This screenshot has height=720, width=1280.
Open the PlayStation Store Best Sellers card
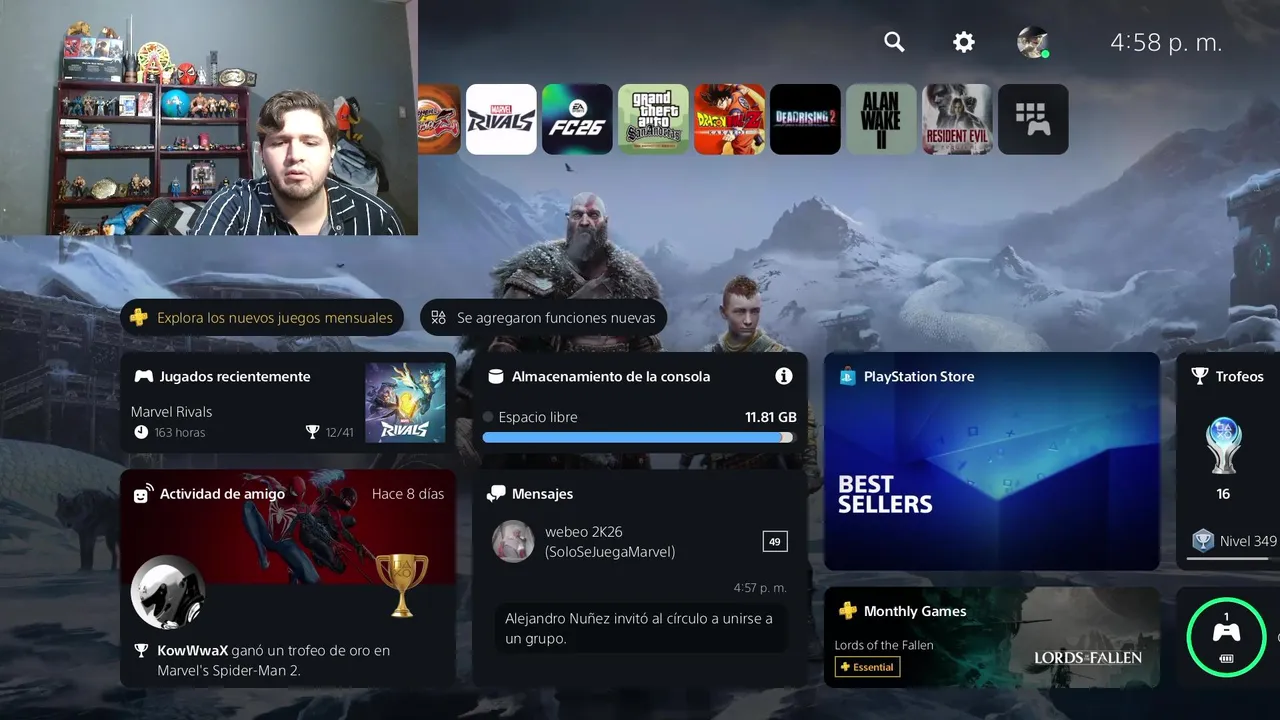(992, 461)
